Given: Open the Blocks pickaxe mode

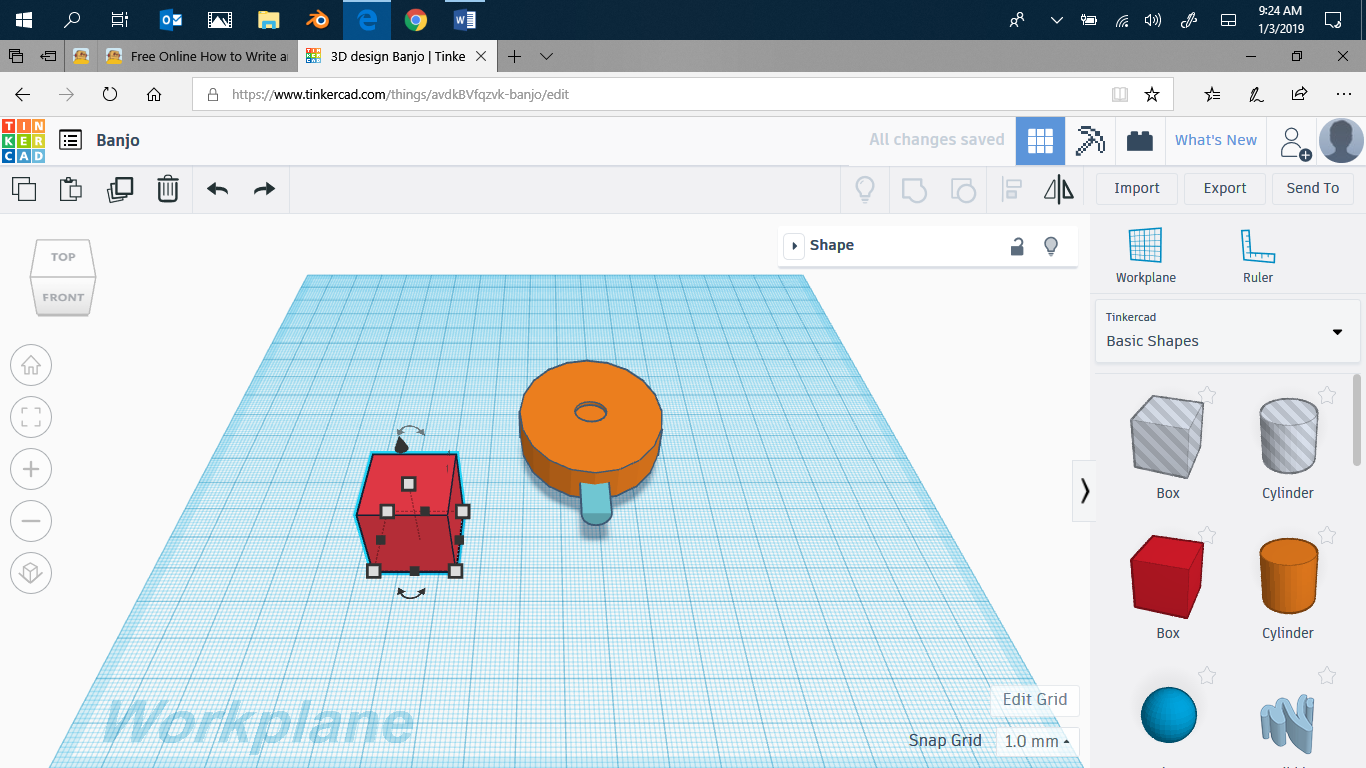Looking at the screenshot, I should coord(1090,140).
